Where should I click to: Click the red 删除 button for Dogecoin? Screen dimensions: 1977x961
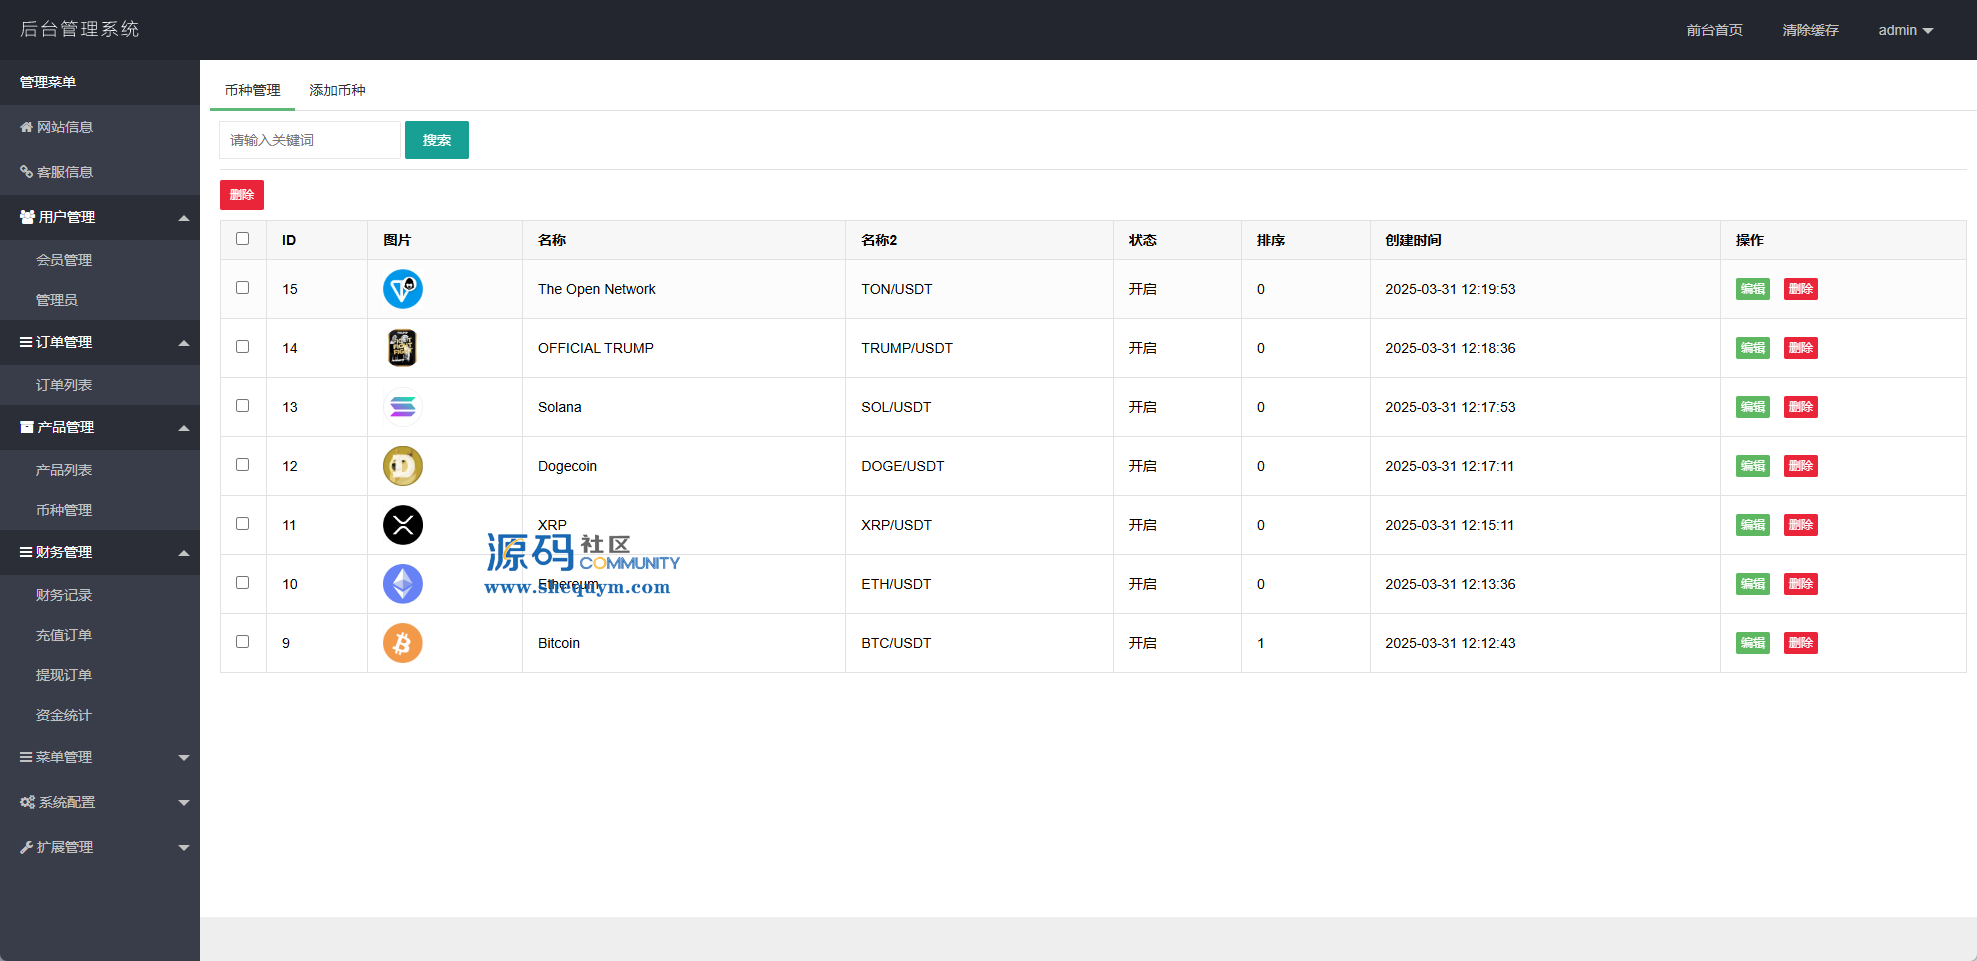[1800, 466]
